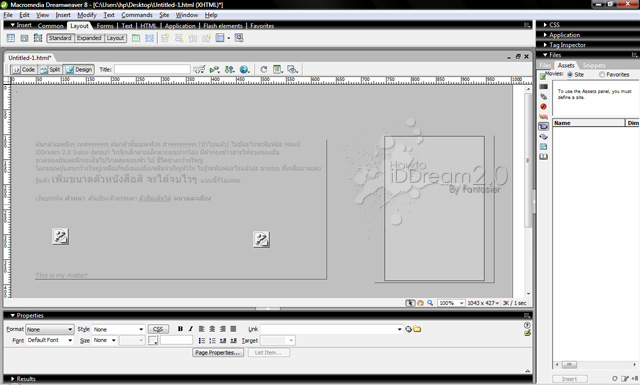
Task: Click the Refresh Design View icon
Action: point(264,69)
